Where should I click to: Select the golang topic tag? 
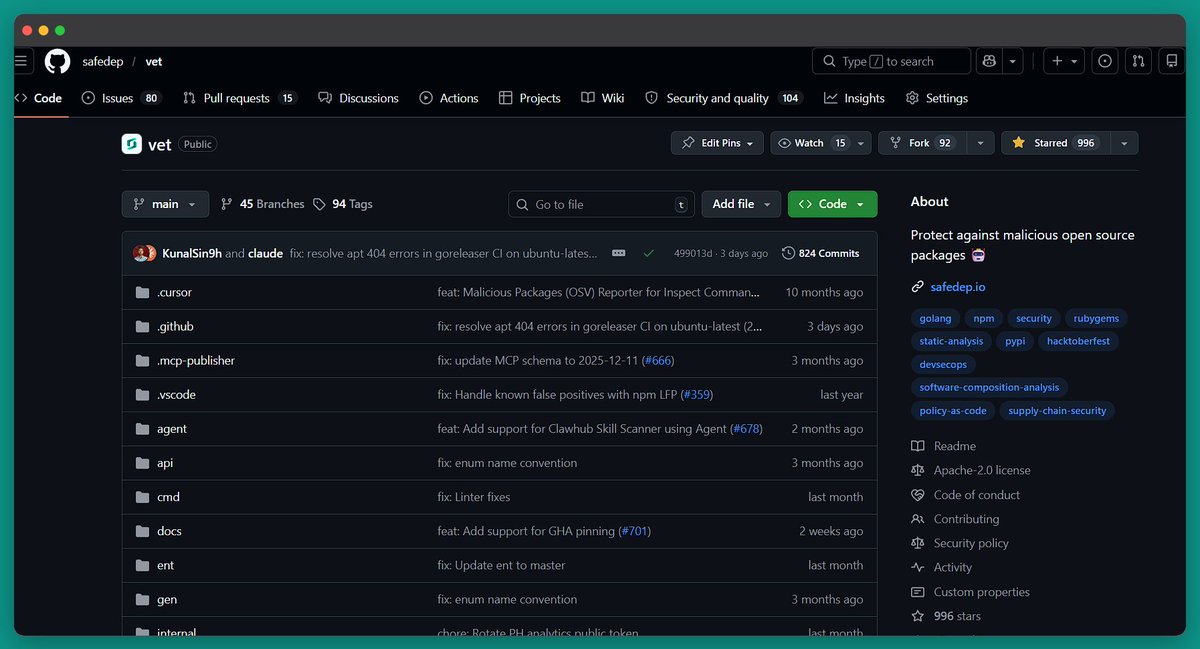point(937,318)
